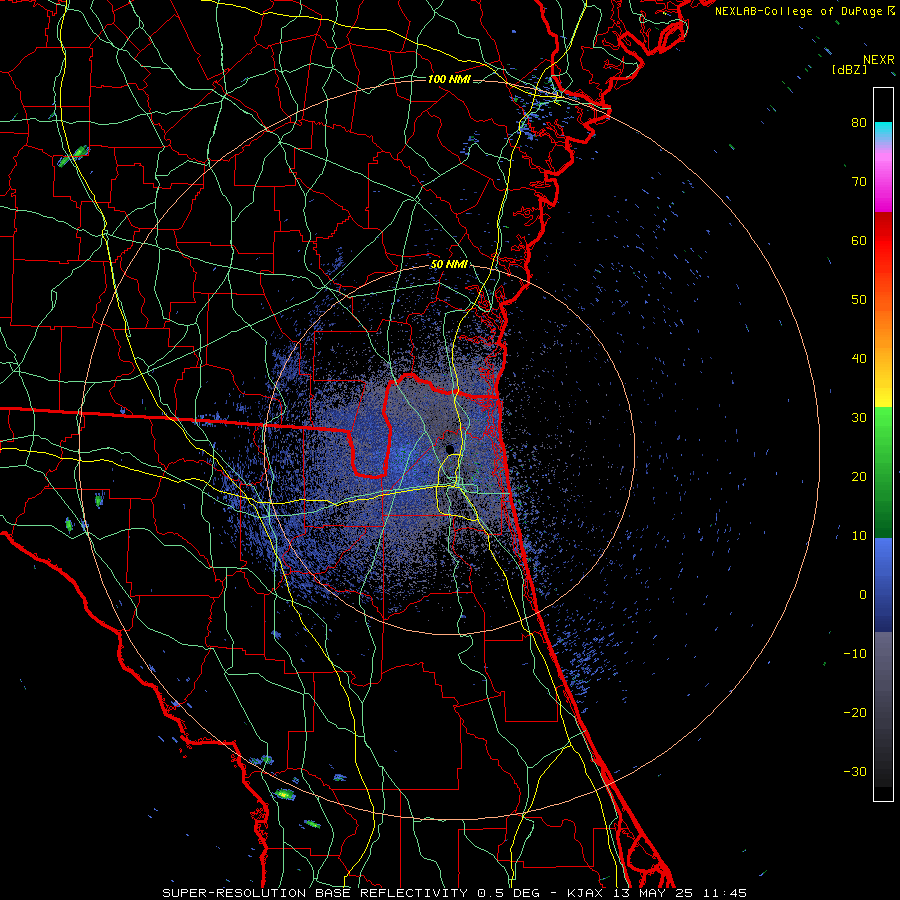The height and width of the screenshot is (900, 900).
Task: Click the Super-Resolution Base Reflectivity caption
Action: 317,893
